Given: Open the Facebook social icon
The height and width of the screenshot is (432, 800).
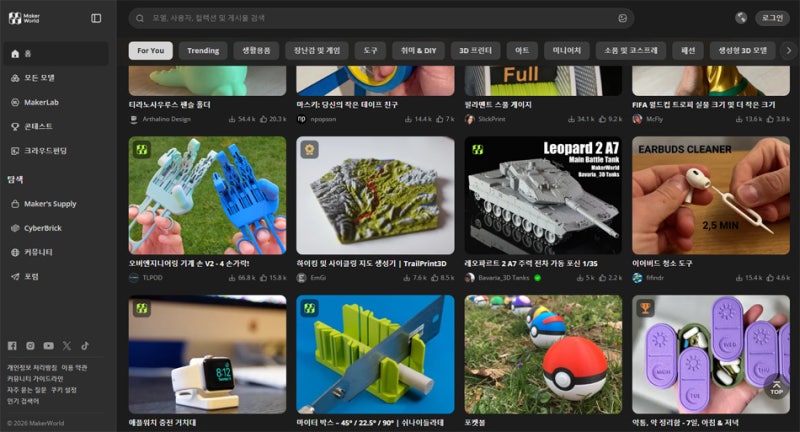Looking at the screenshot, I should (12, 346).
